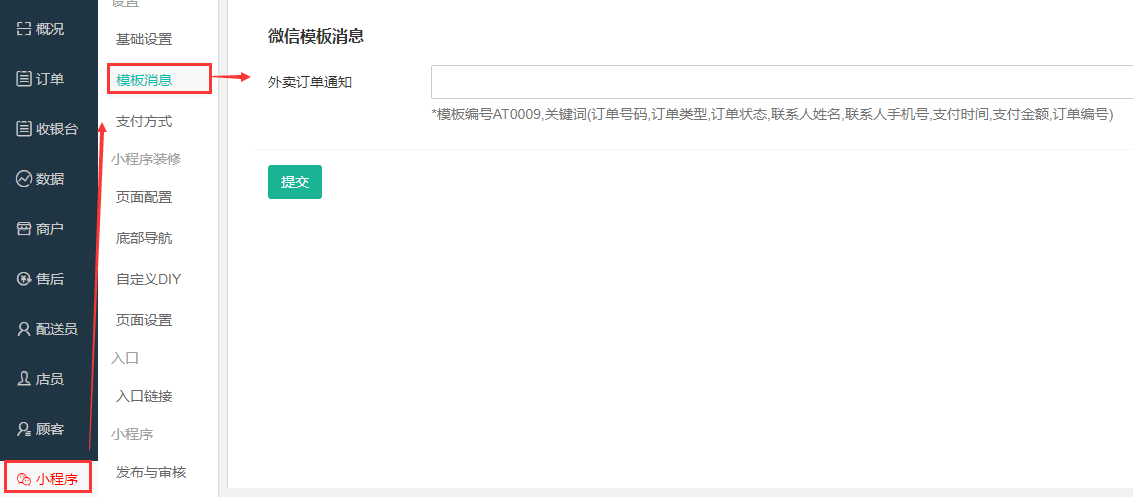Screen dimensions: 1133x497
Task: Click the 外卖订单通知 label
Action: [310, 82]
